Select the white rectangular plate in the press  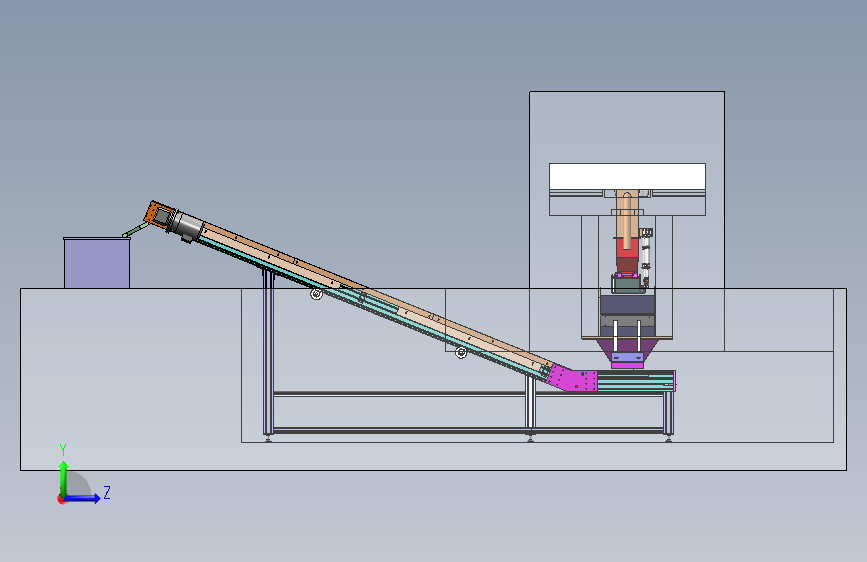tap(627, 176)
